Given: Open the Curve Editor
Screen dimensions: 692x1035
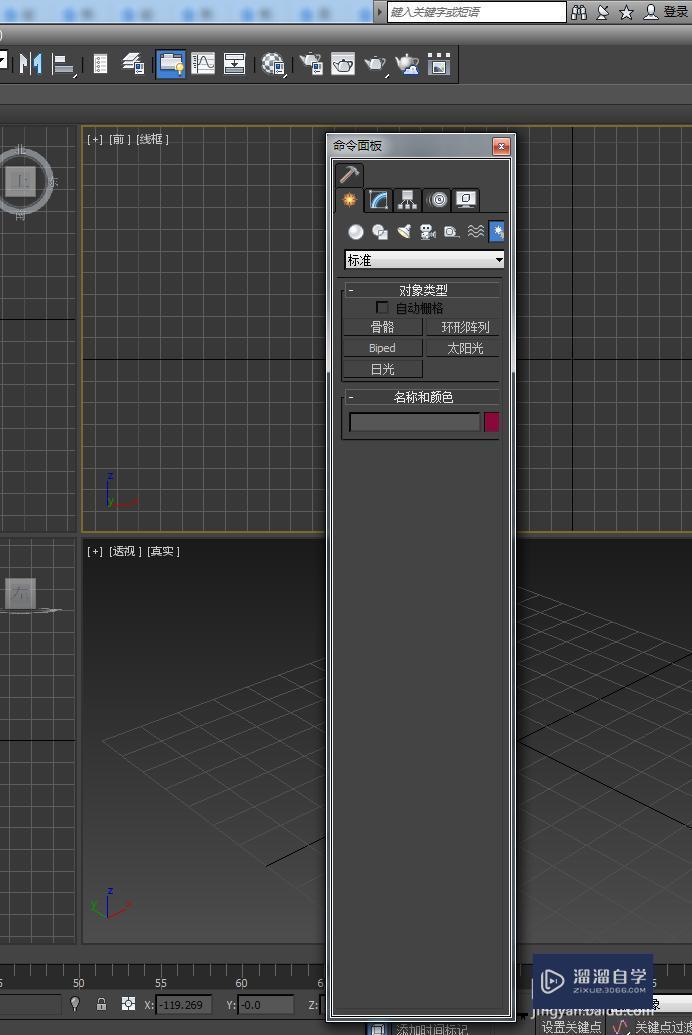Looking at the screenshot, I should point(203,64).
